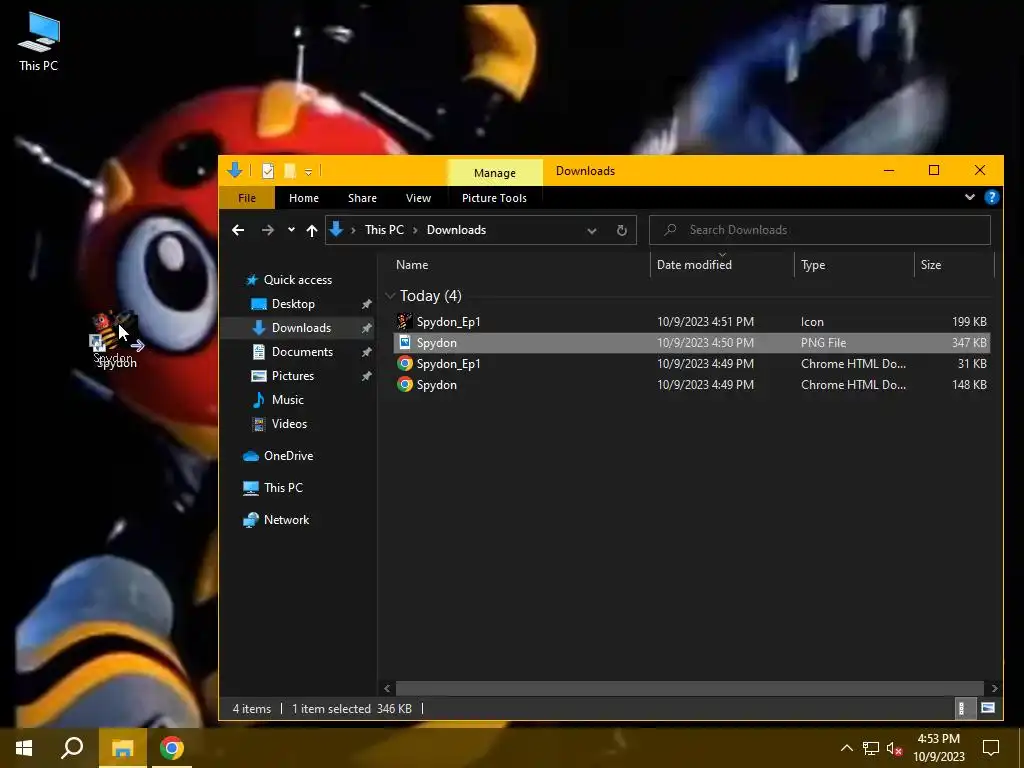
Task: Select This PC in navigation pane
Action: 283,488
